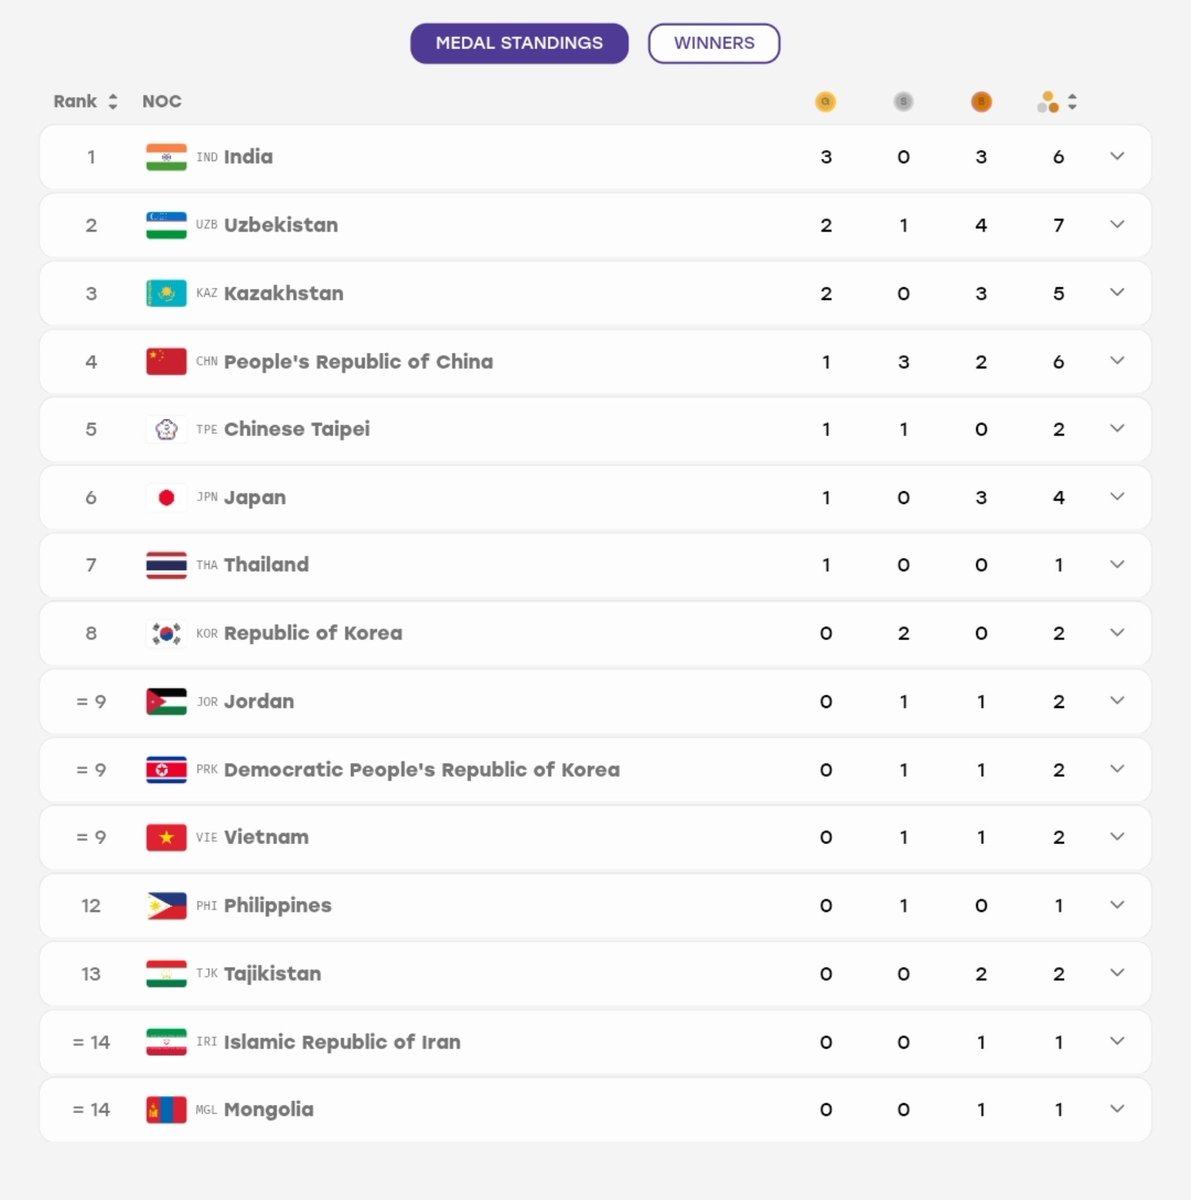This screenshot has width=1191, height=1200.
Task: Click the Philippines rank 12
Action: [91, 905]
